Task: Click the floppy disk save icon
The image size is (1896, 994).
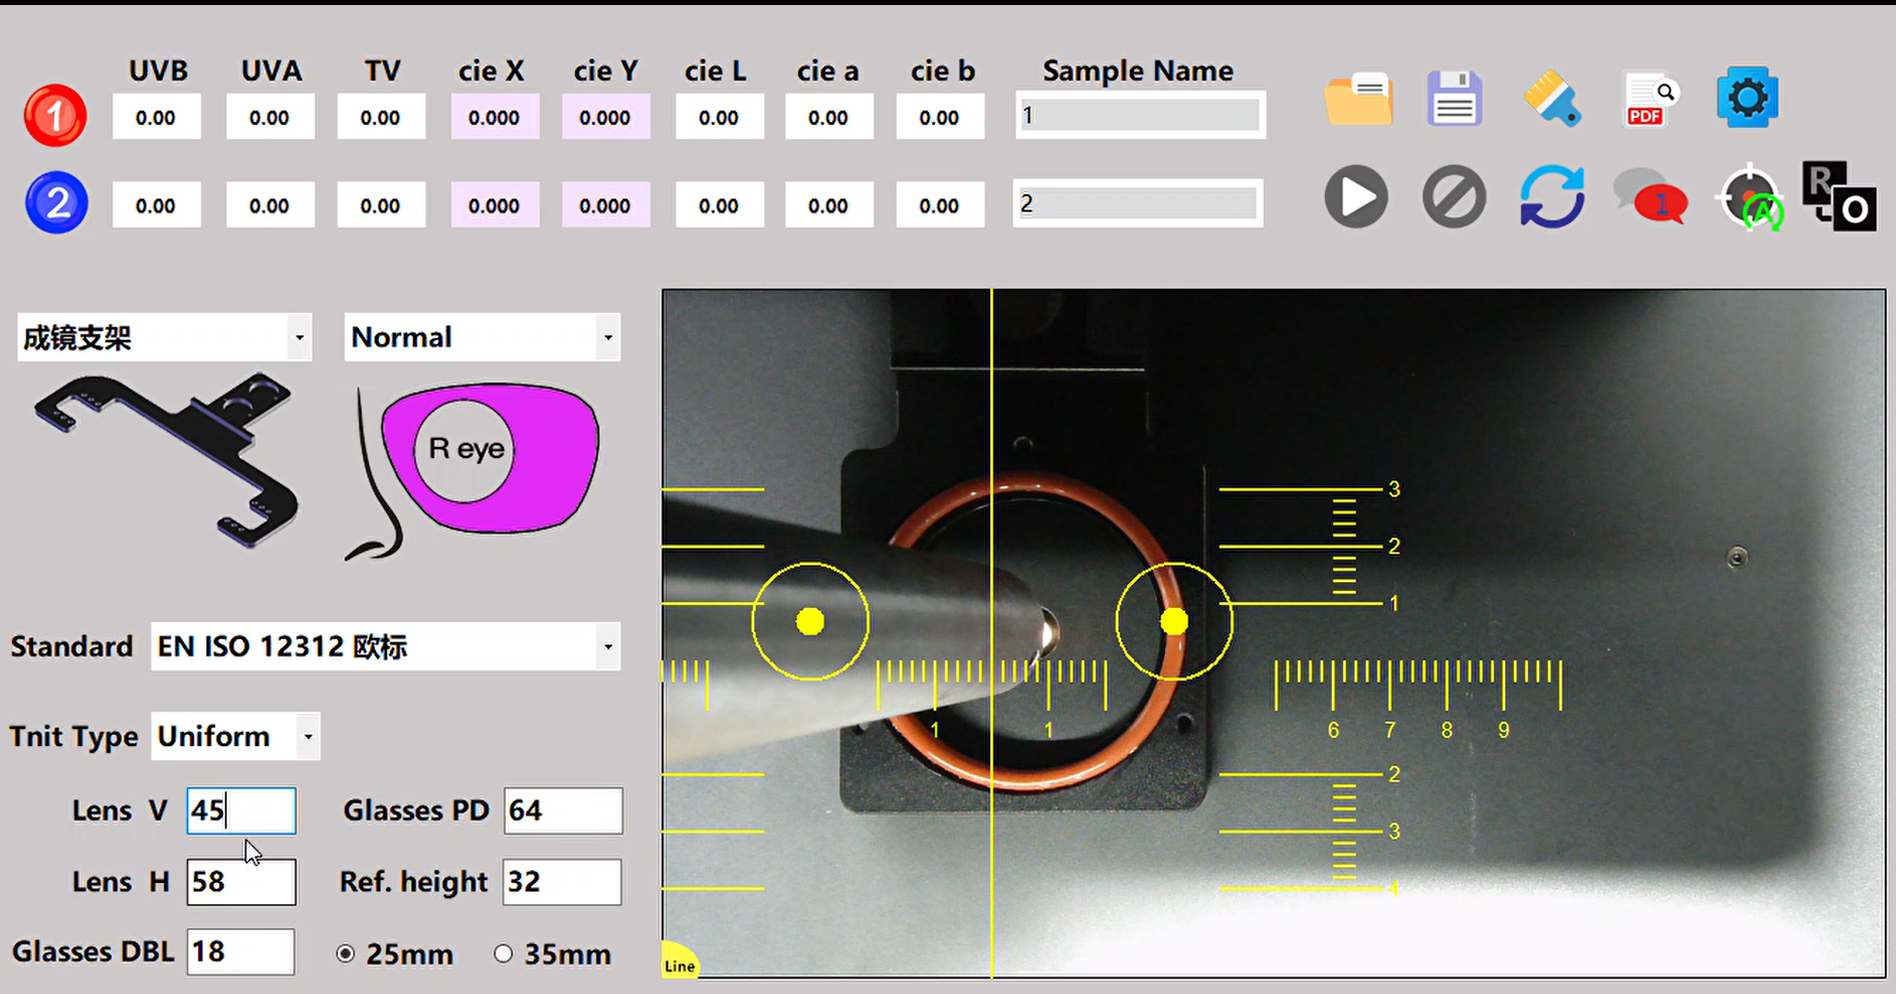Action: tap(1454, 98)
